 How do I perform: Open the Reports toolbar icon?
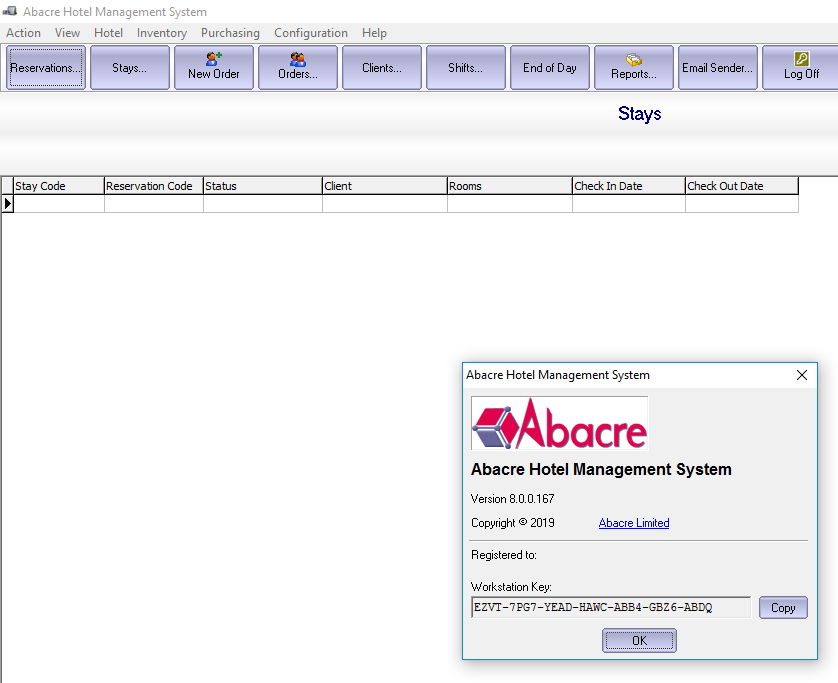[633, 67]
